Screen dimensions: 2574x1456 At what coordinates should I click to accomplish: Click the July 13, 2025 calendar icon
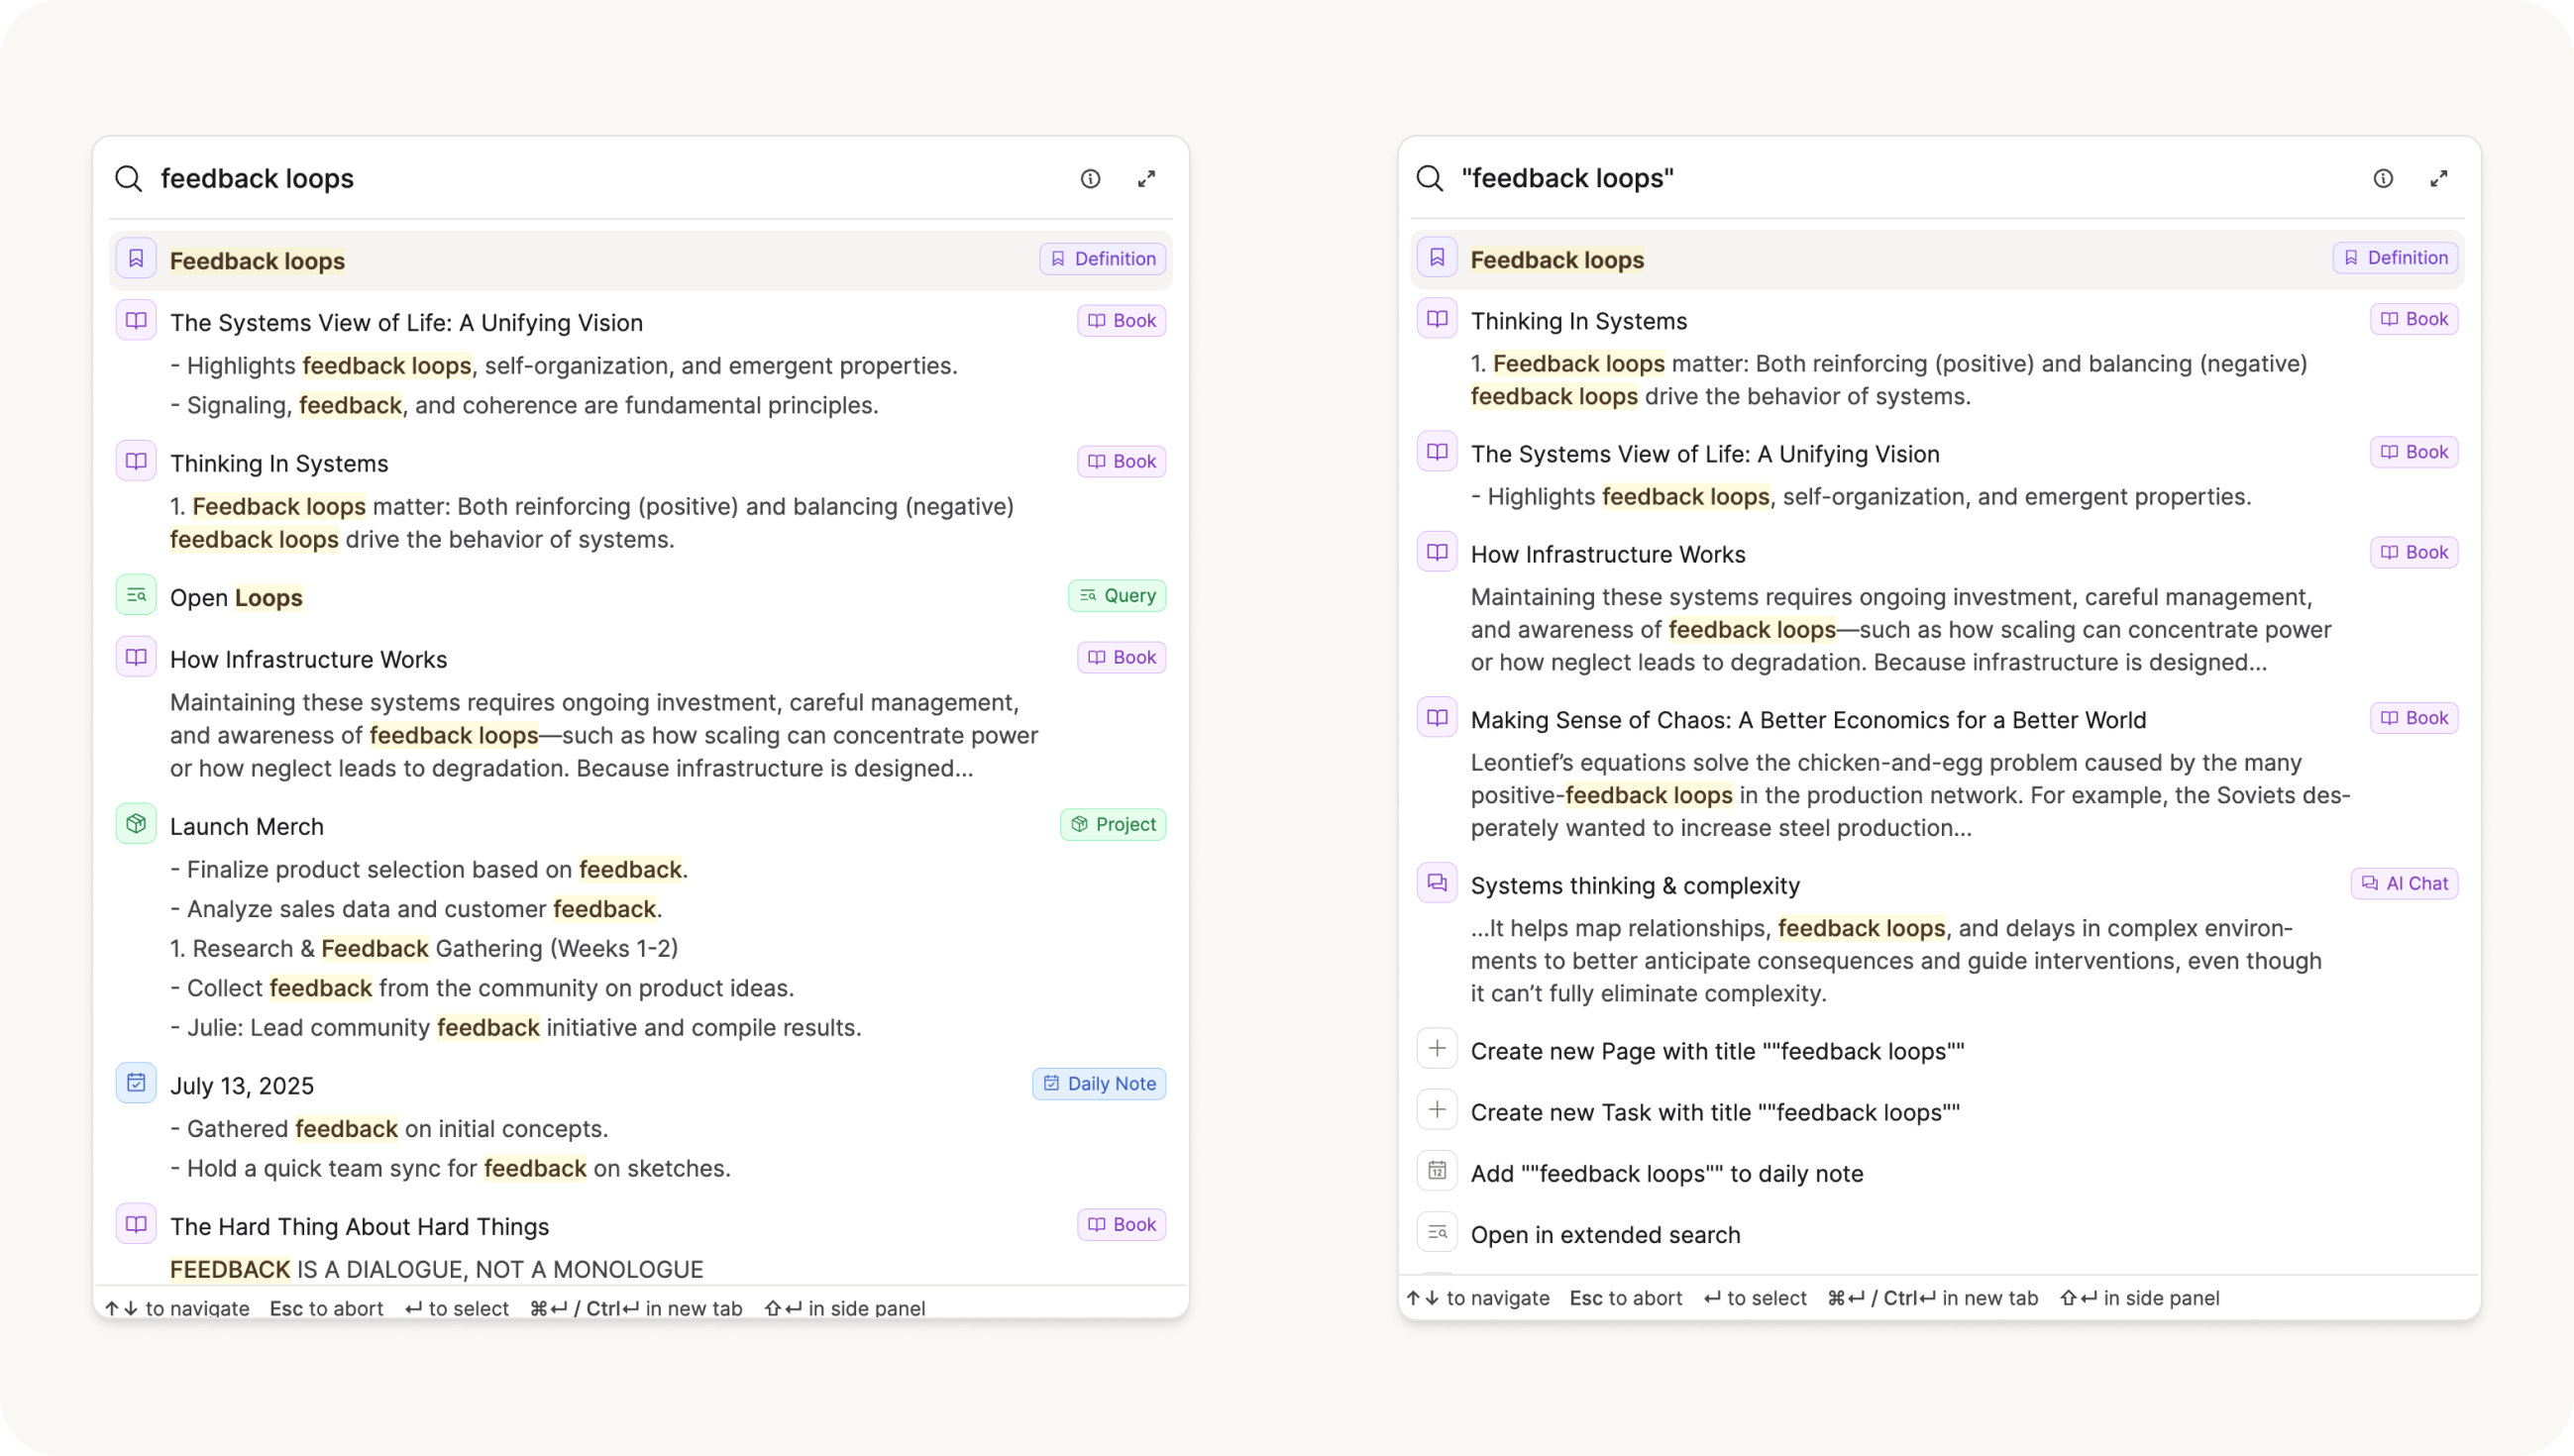click(136, 1083)
